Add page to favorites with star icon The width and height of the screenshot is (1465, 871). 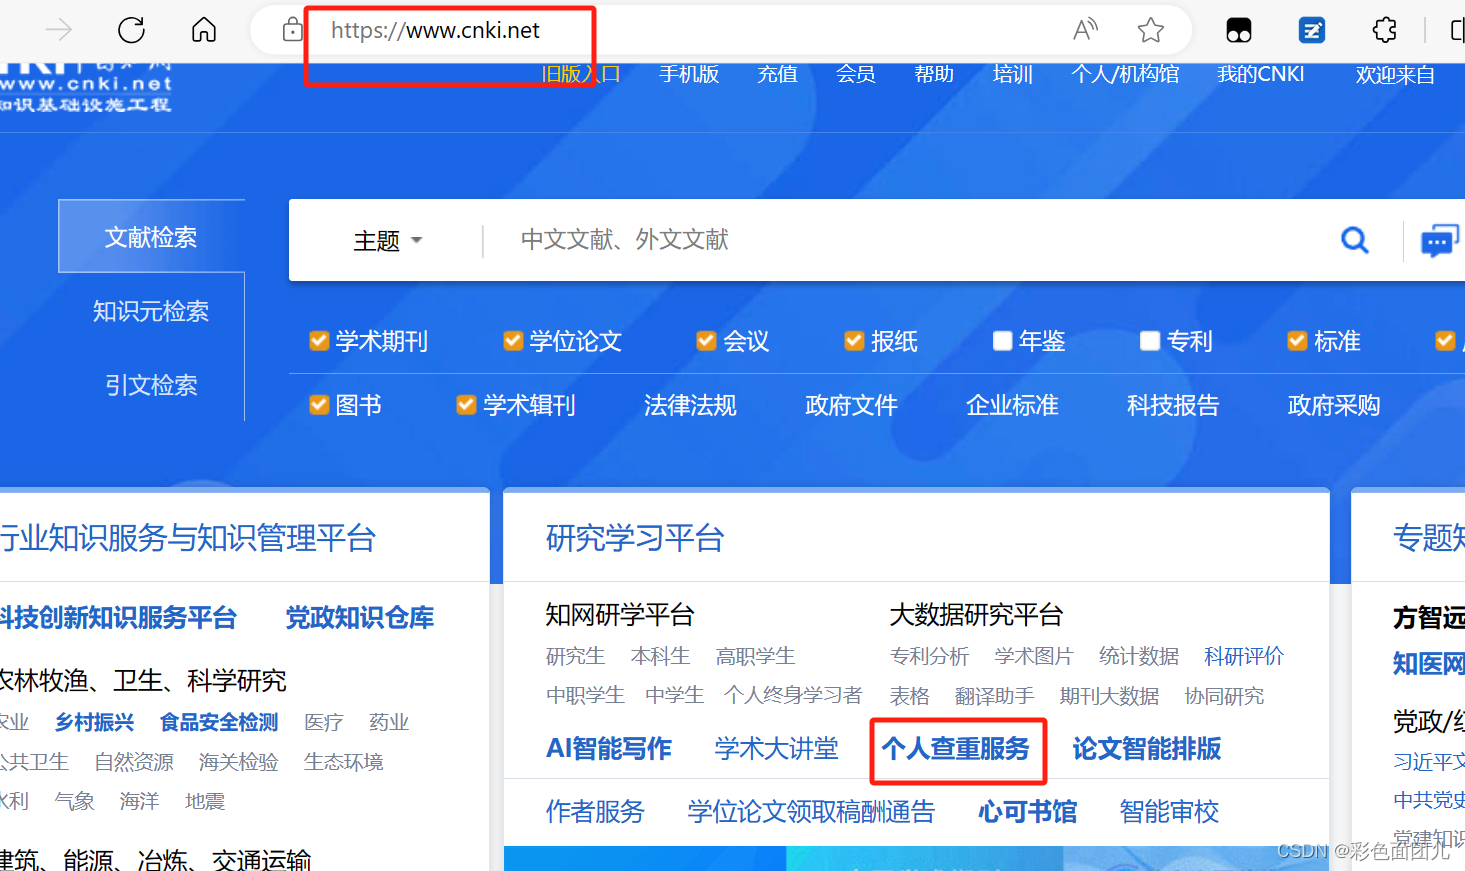pyautogui.click(x=1151, y=30)
